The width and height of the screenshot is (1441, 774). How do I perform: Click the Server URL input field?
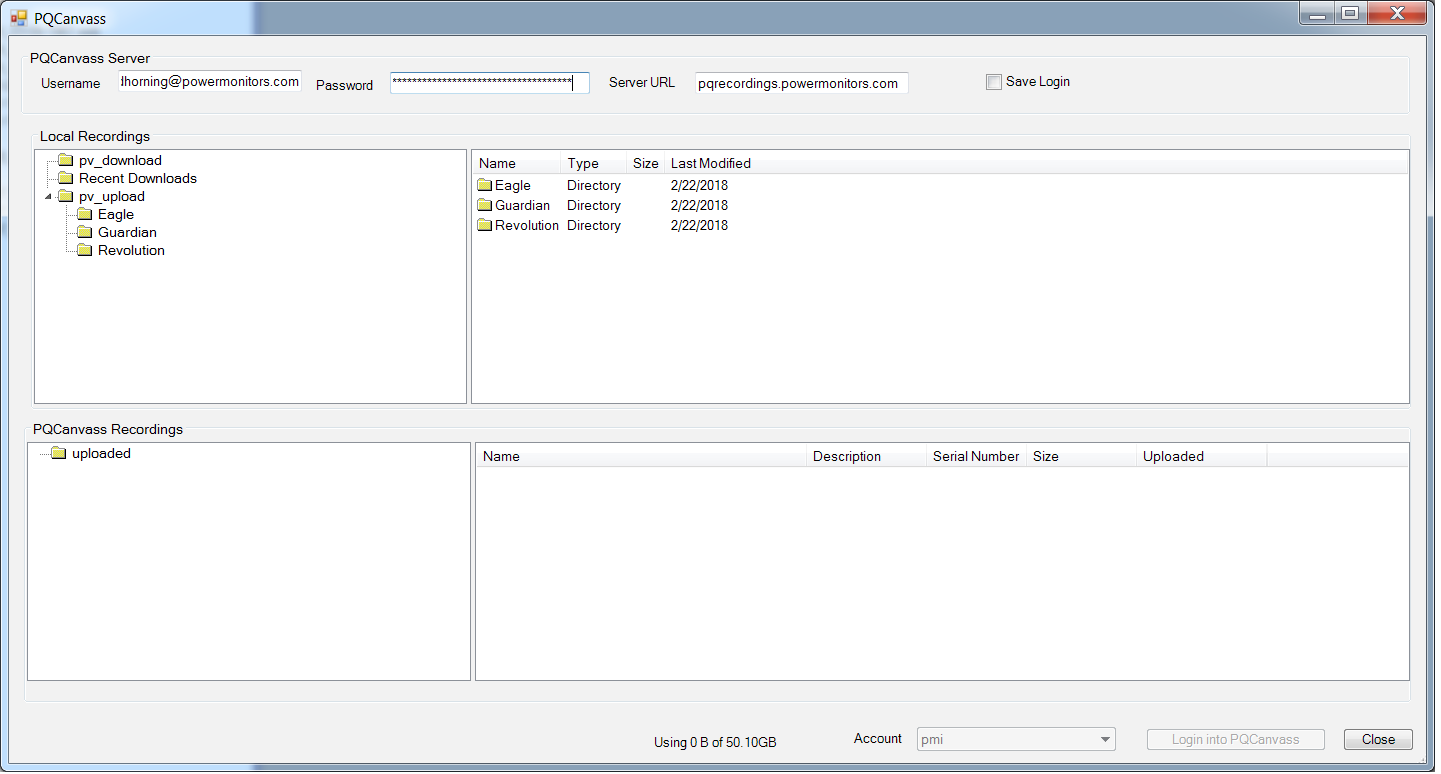801,83
